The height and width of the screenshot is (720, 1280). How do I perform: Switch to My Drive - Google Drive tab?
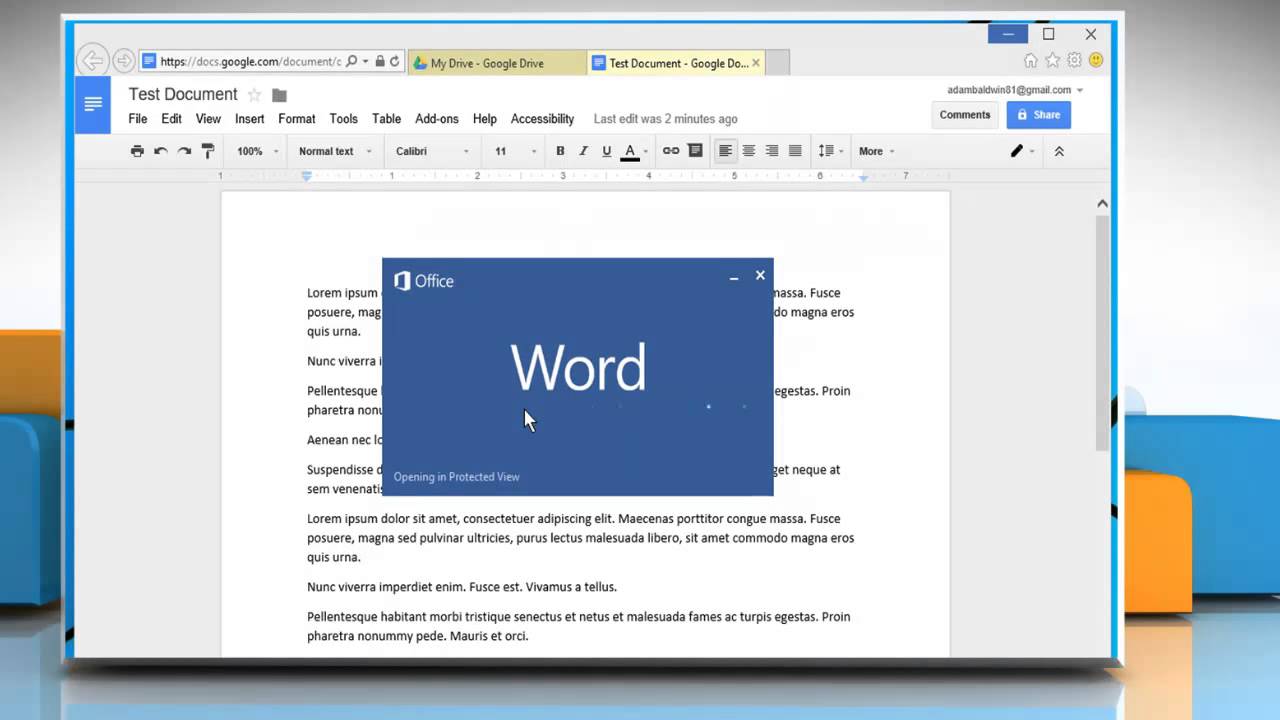click(497, 63)
